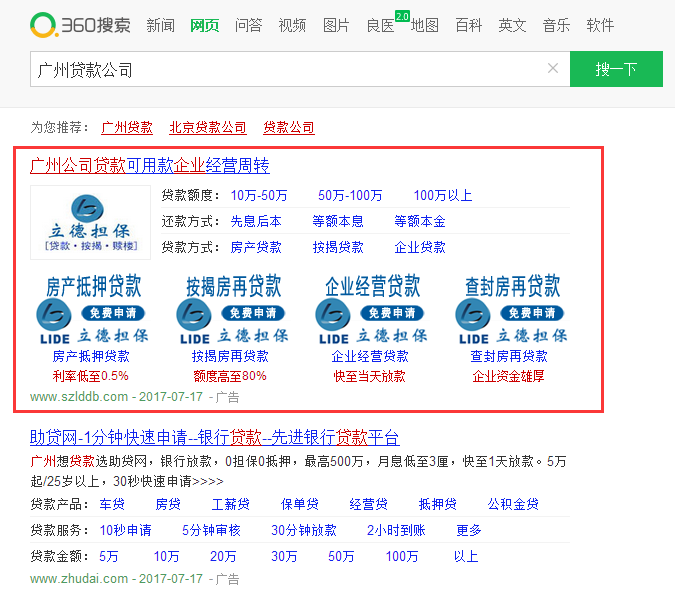This screenshot has height=600, width=675.
Task: Select repayment method 先息后本
Action: point(256,221)
